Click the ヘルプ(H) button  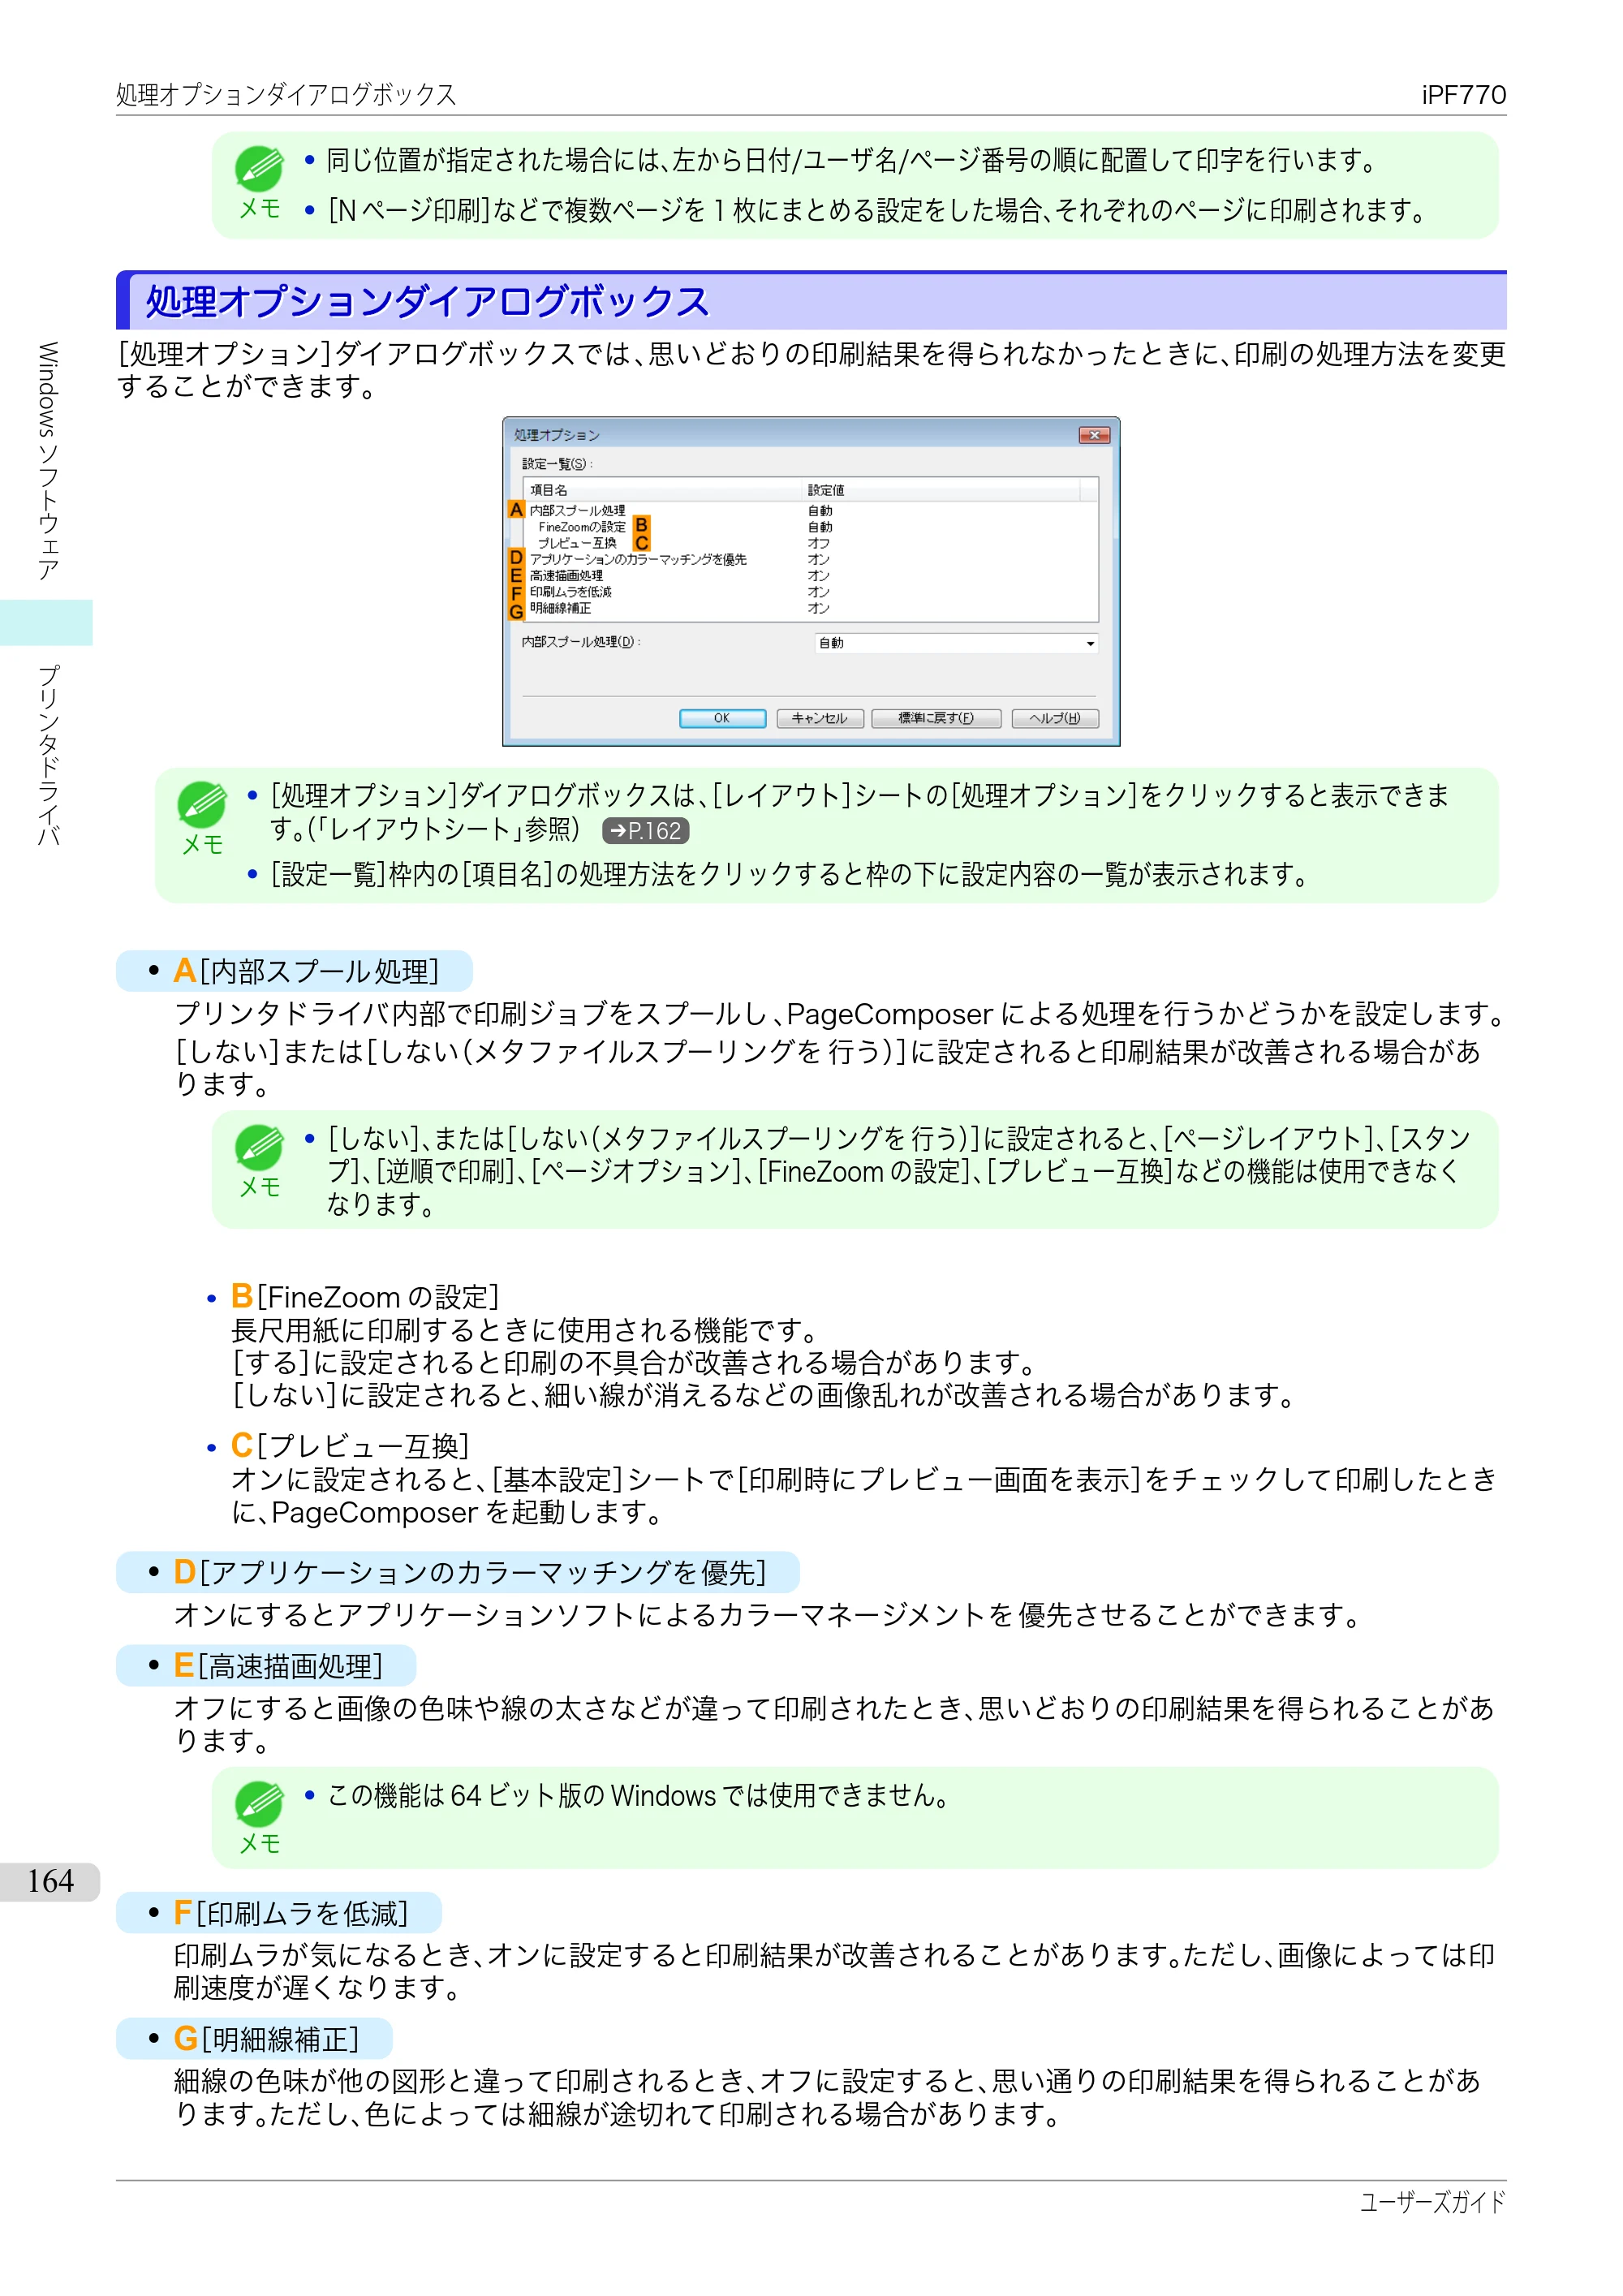click(1054, 718)
